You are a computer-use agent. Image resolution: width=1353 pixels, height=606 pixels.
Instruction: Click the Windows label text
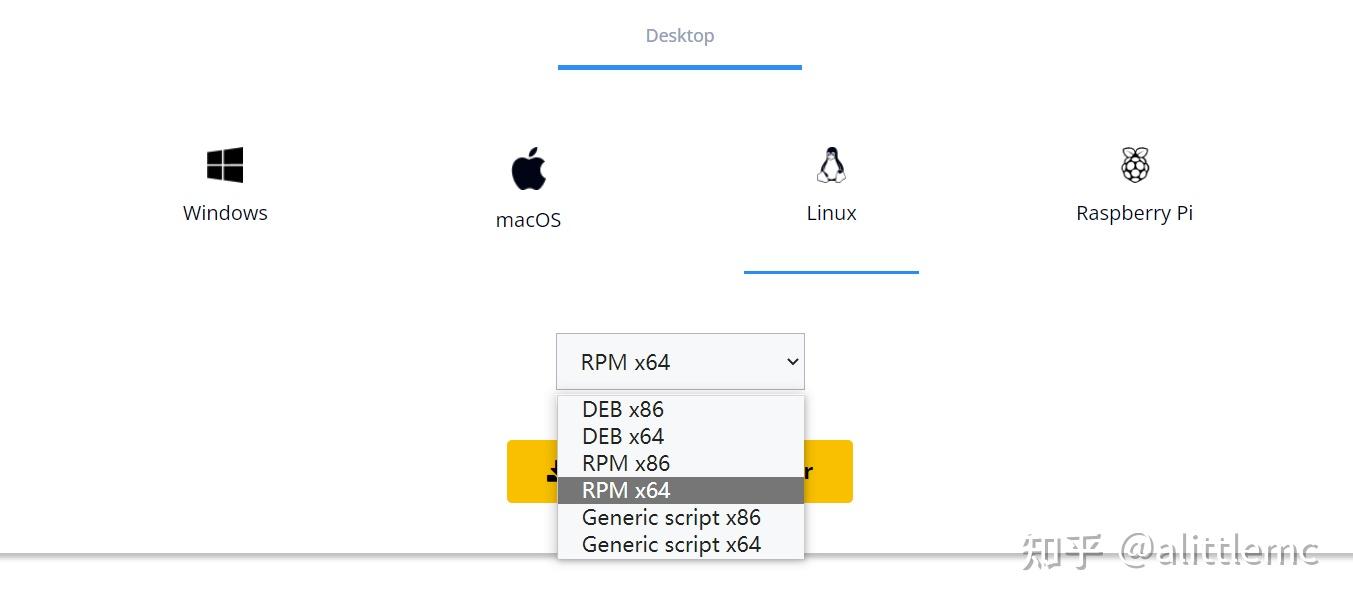point(224,212)
